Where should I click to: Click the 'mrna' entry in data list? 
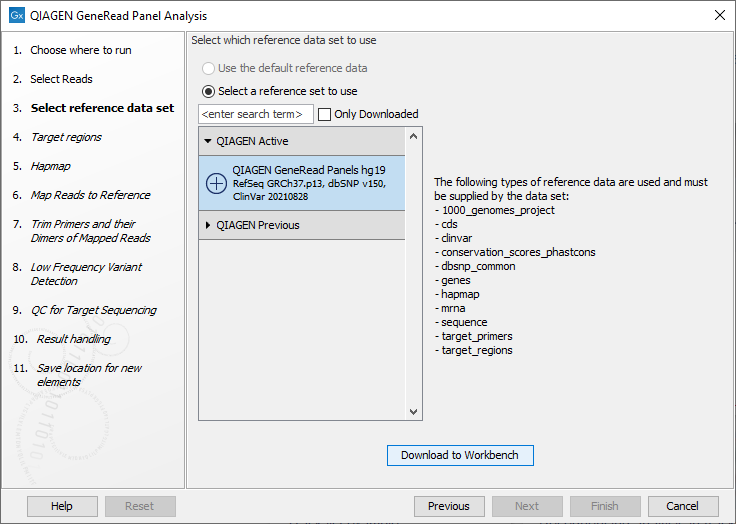pyautogui.click(x=453, y=308)
